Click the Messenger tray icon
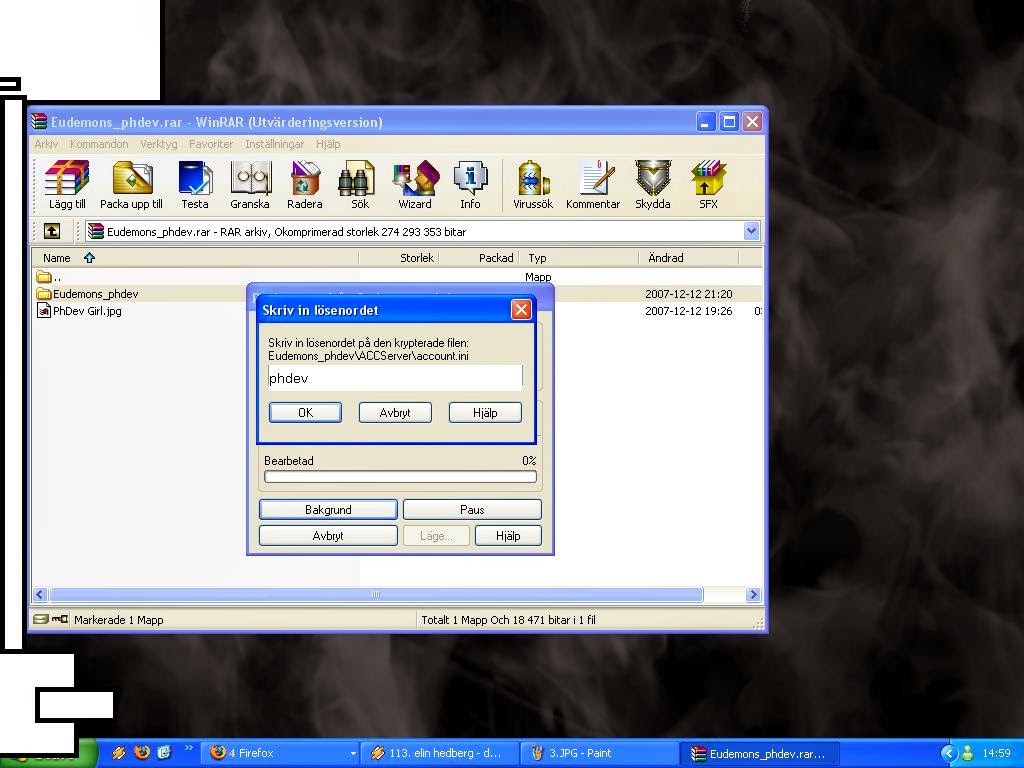 tap(968, 753)
